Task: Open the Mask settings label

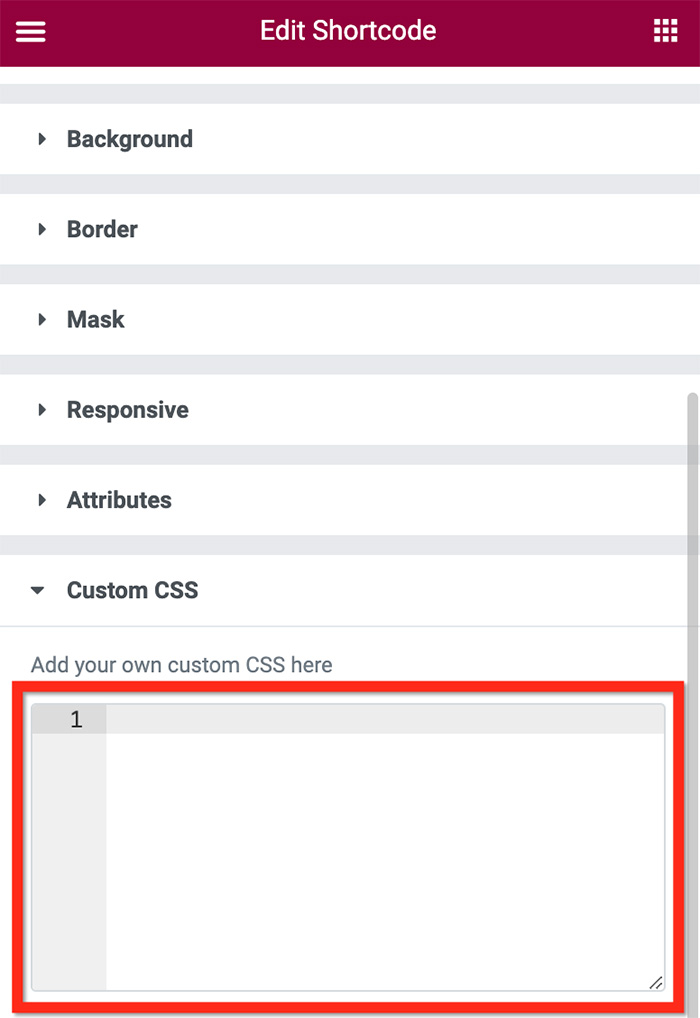Action: coord(95,319)
